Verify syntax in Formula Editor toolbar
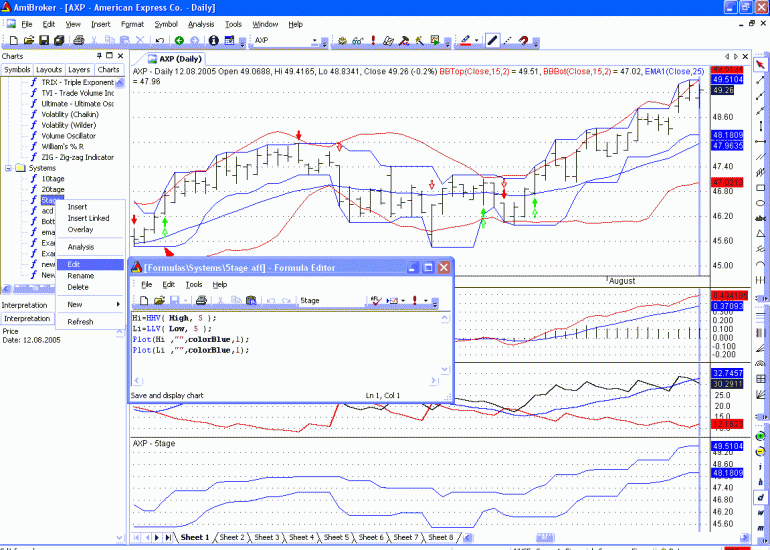This screenshot has width=770, height=550. point(376,300)
